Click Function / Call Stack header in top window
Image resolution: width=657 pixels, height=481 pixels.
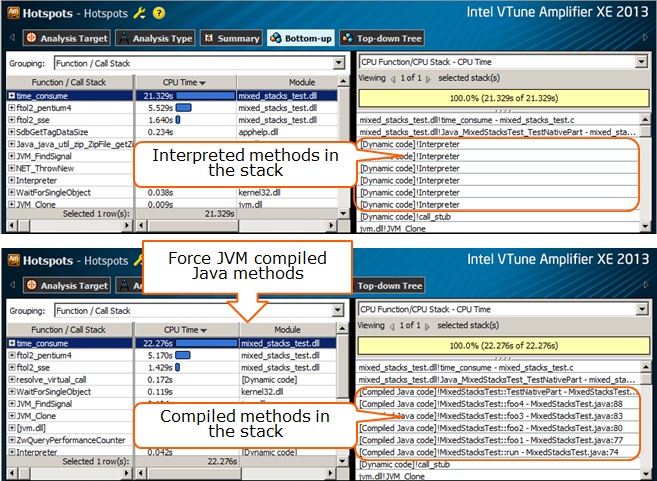(69, 83)
